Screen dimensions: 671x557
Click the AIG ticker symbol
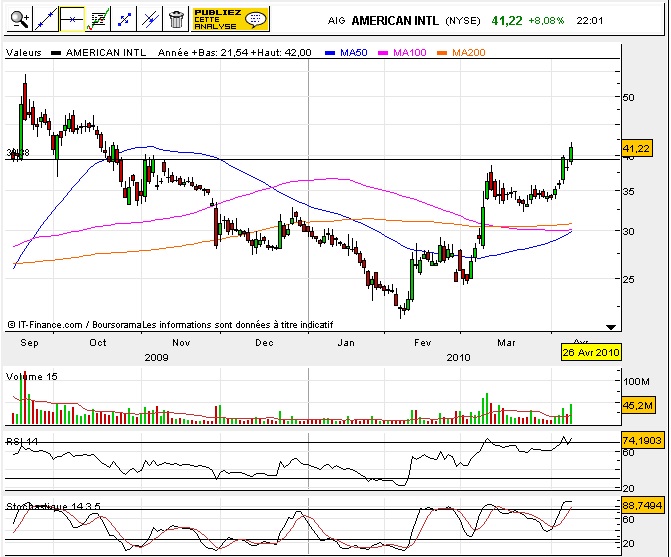point(336,21)
